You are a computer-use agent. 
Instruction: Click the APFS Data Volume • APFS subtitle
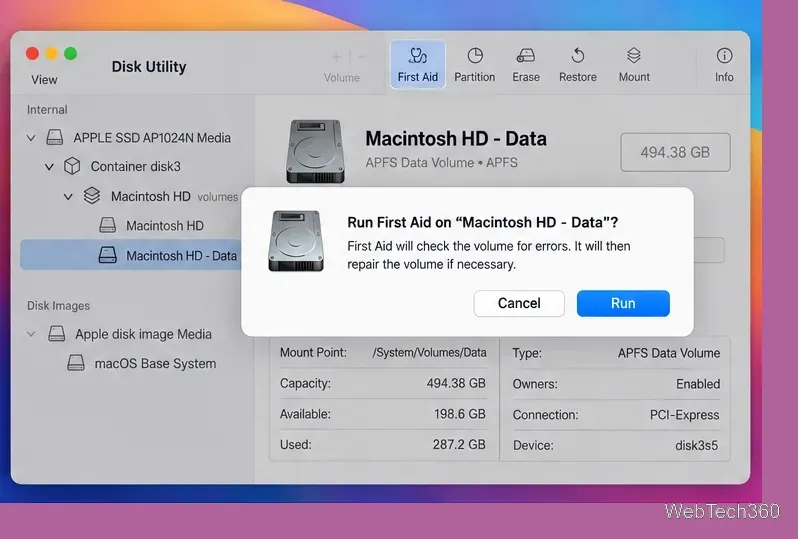[441, 162]
